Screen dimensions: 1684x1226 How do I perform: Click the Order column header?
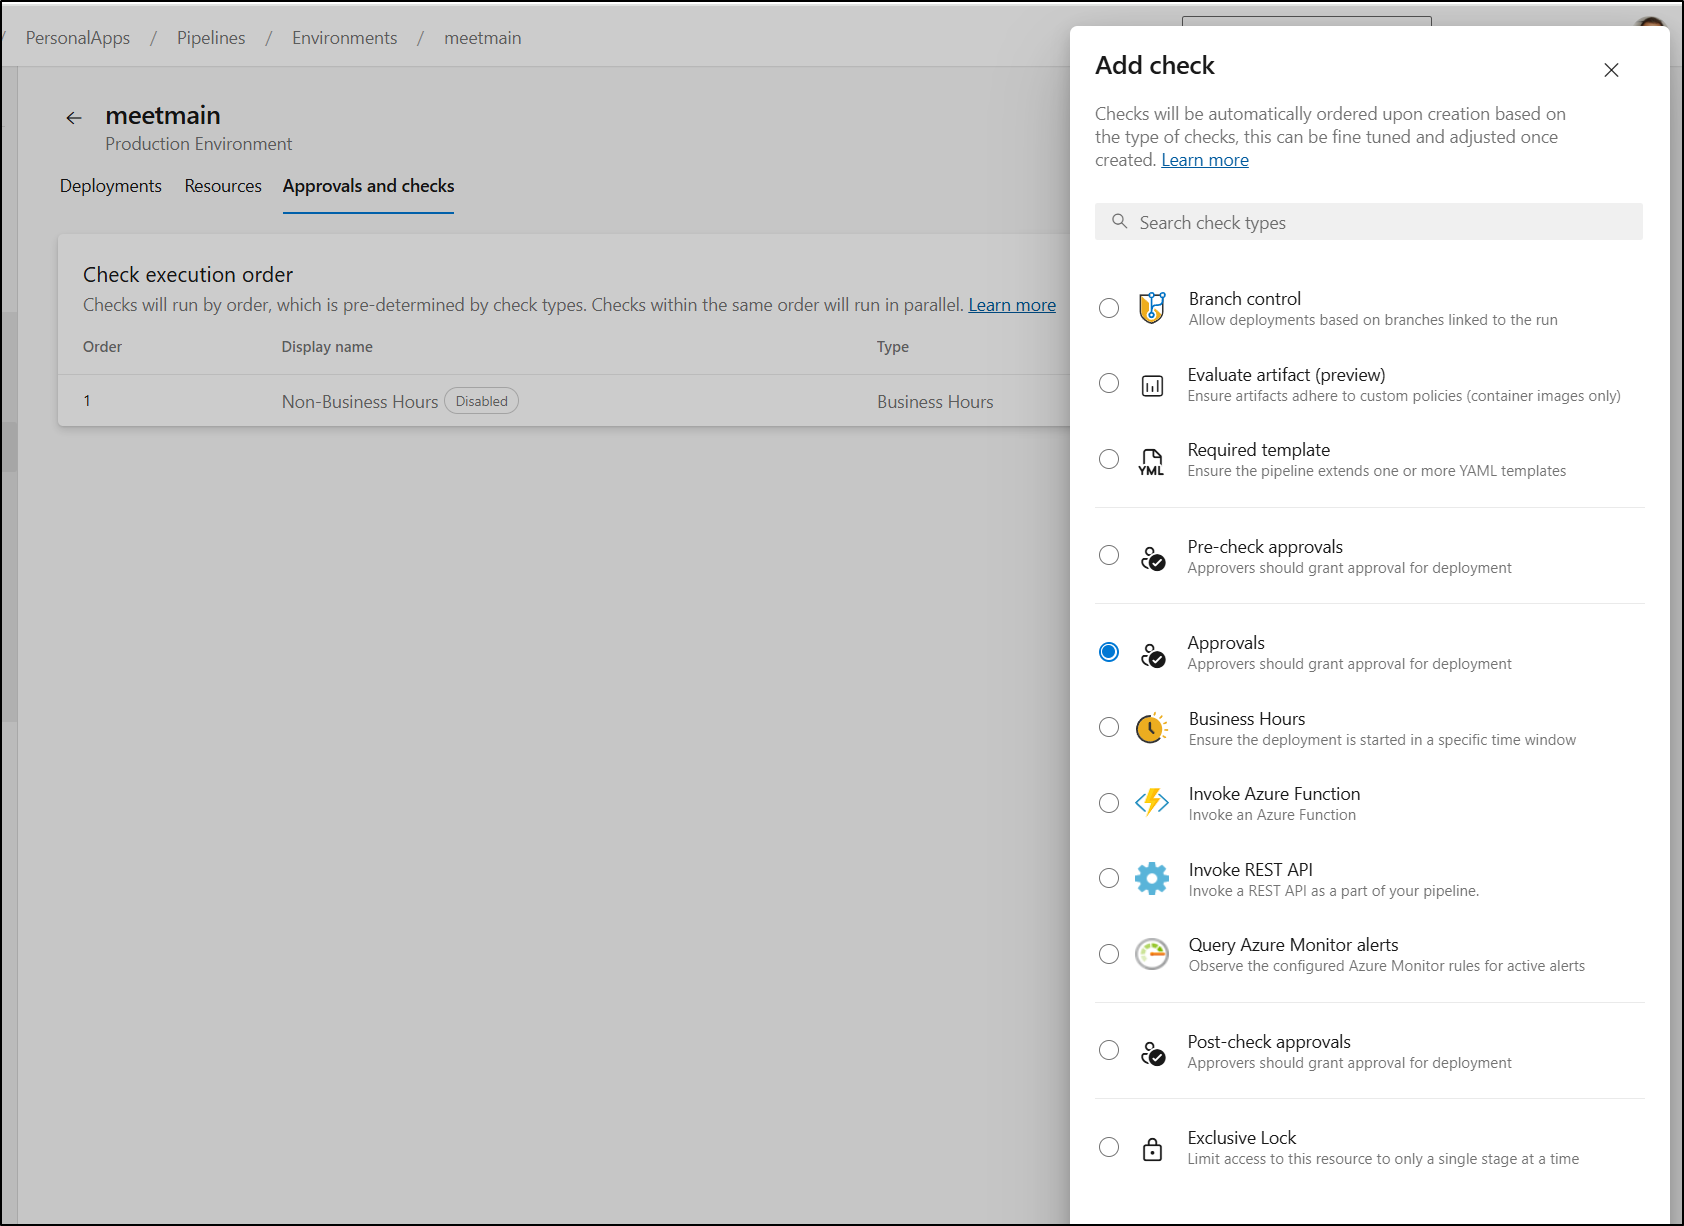102,347
